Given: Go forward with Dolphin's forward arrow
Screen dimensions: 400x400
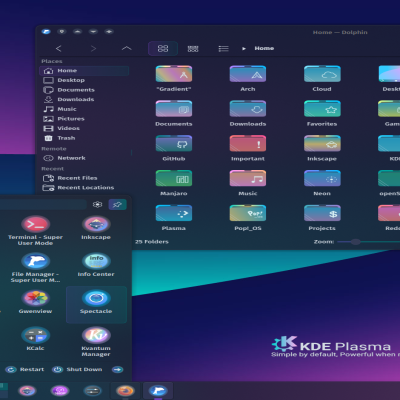Looking at the screenshot, I should [93, 49].
